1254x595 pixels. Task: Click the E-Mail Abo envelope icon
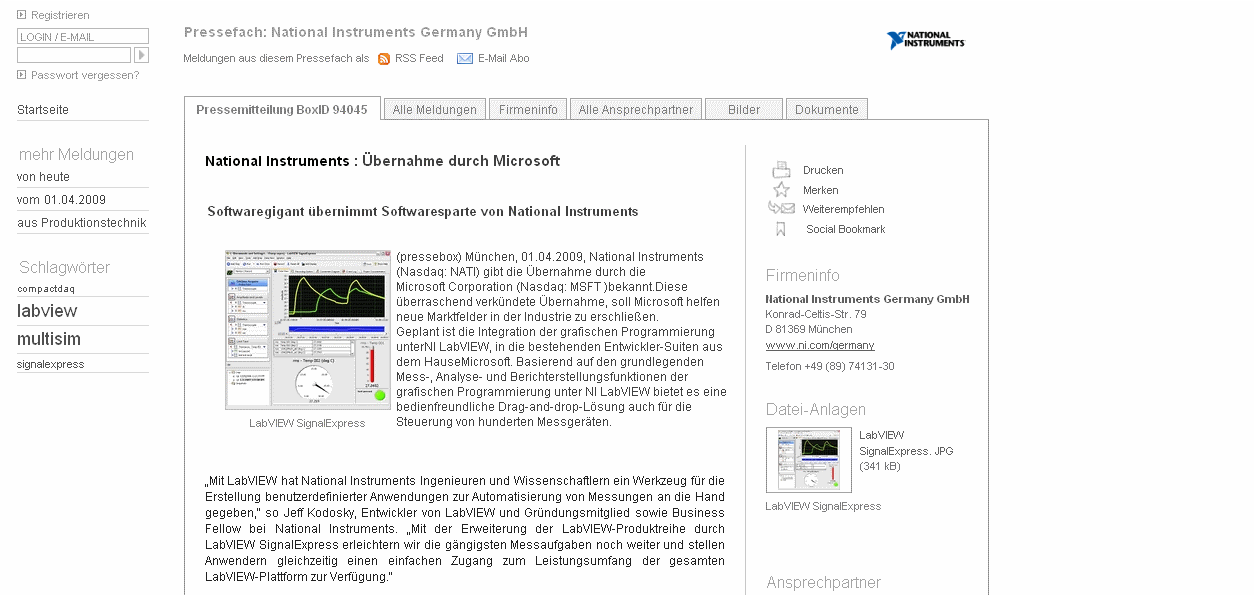[465, 59]
